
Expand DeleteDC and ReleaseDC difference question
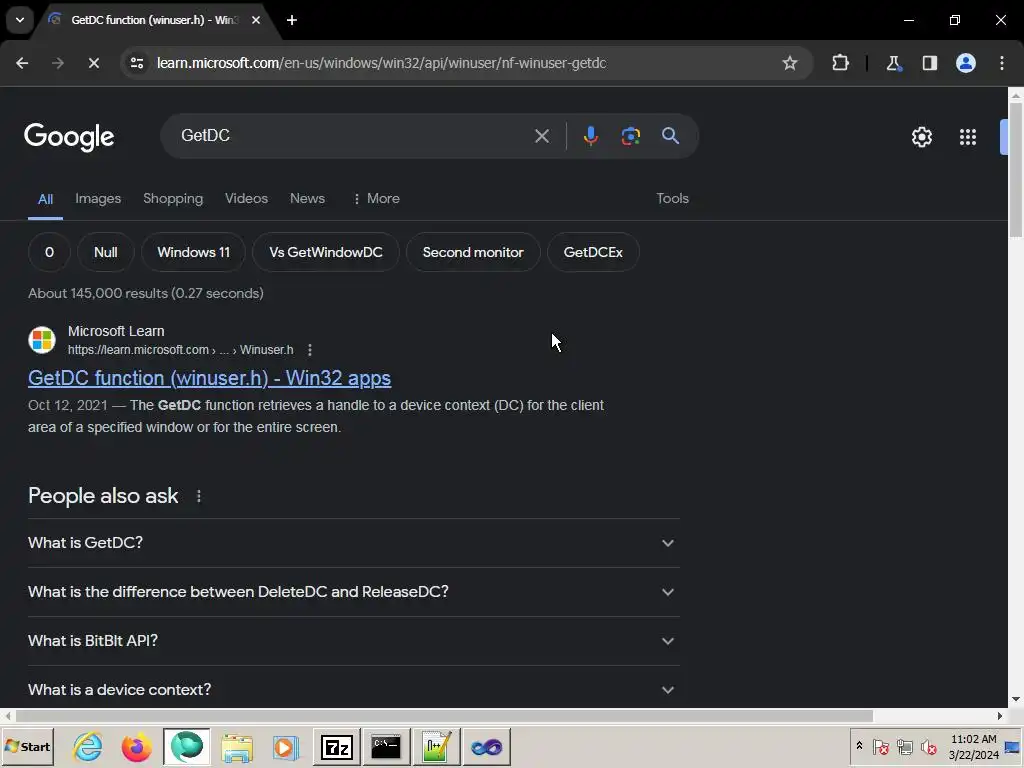coord(353,592)
